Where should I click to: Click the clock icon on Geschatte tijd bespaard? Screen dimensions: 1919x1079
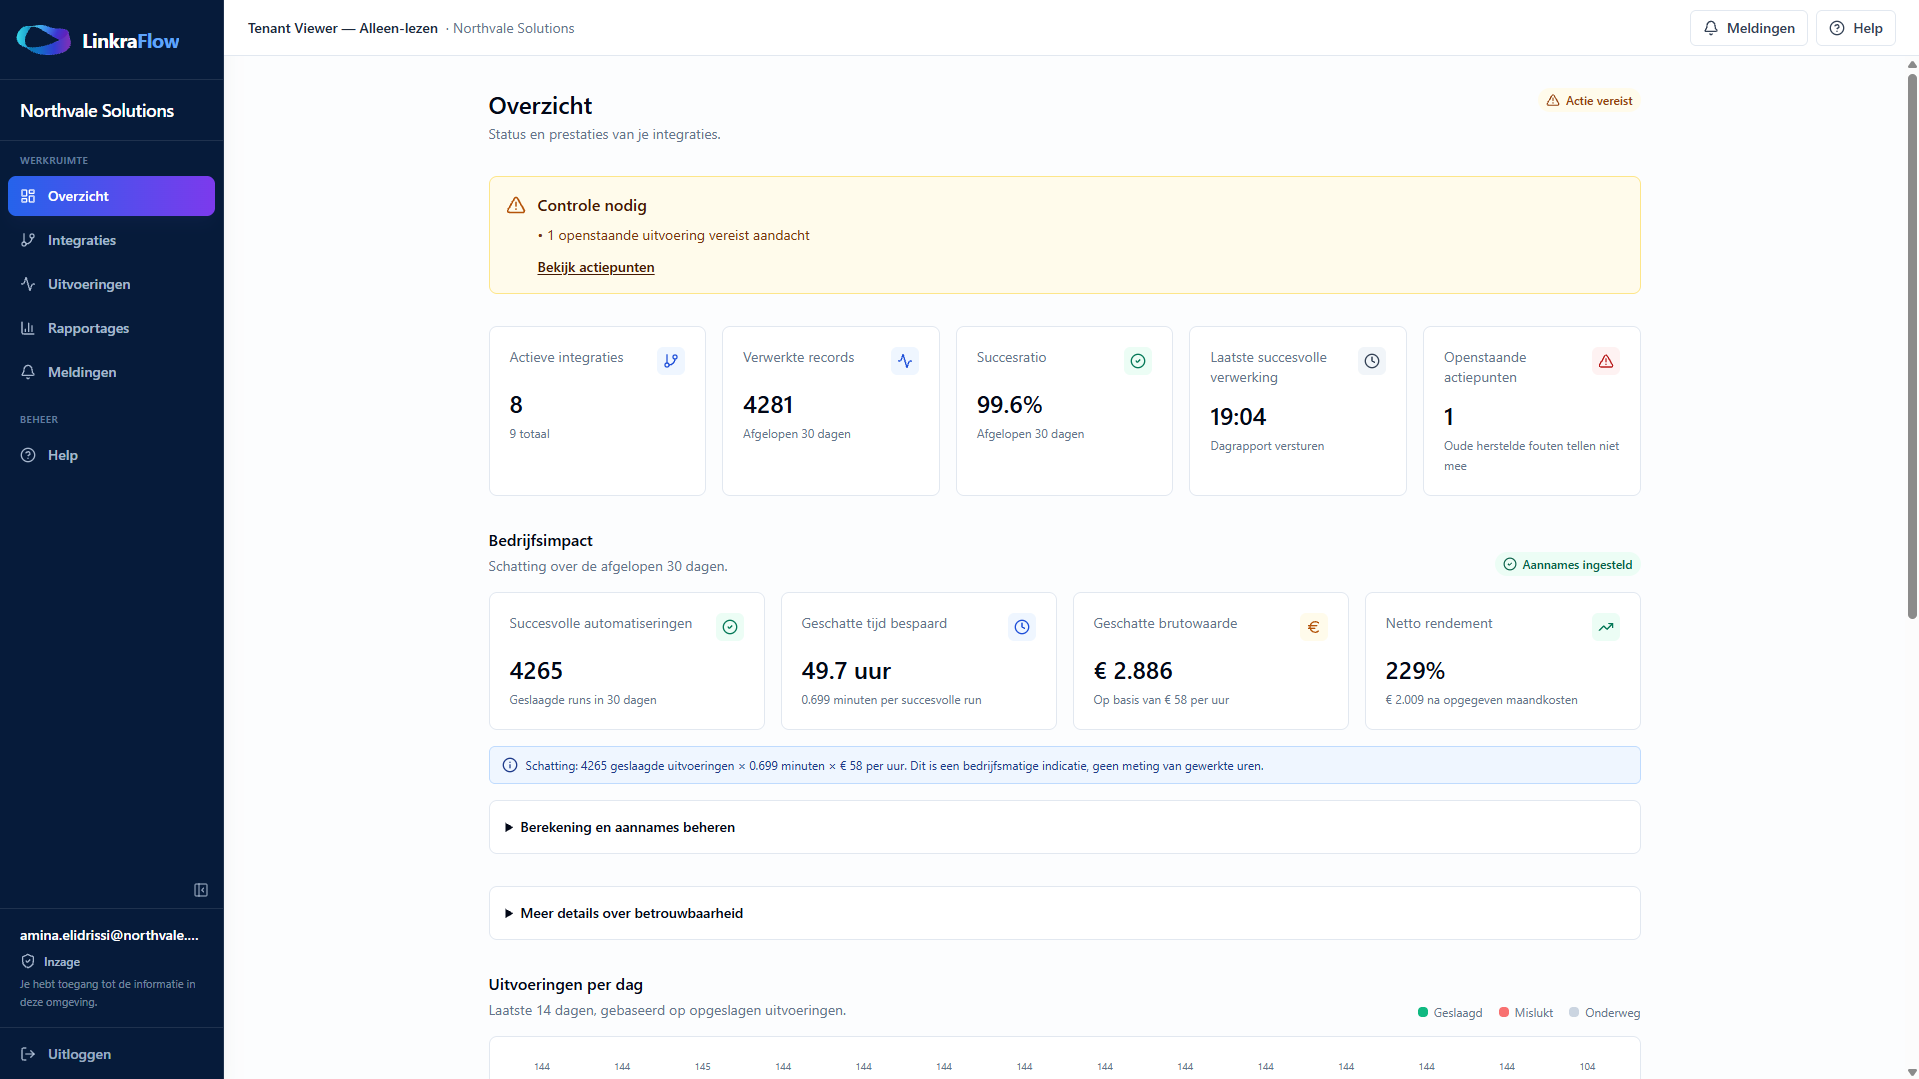point(1022,627)
